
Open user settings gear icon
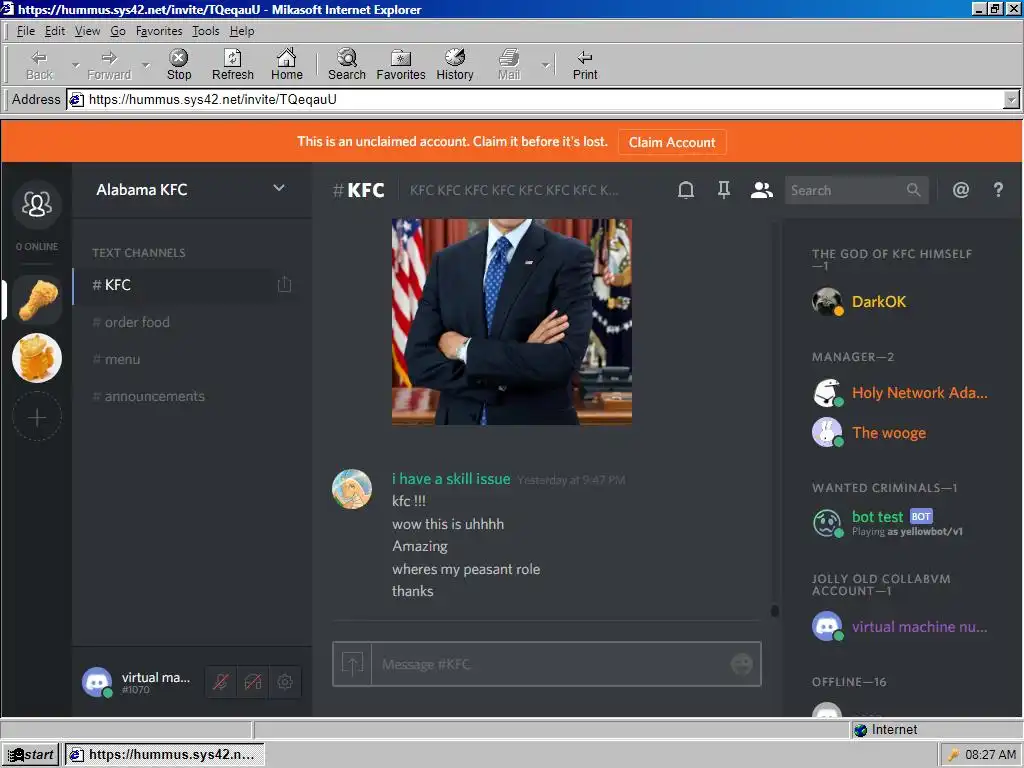coord(285,682)
